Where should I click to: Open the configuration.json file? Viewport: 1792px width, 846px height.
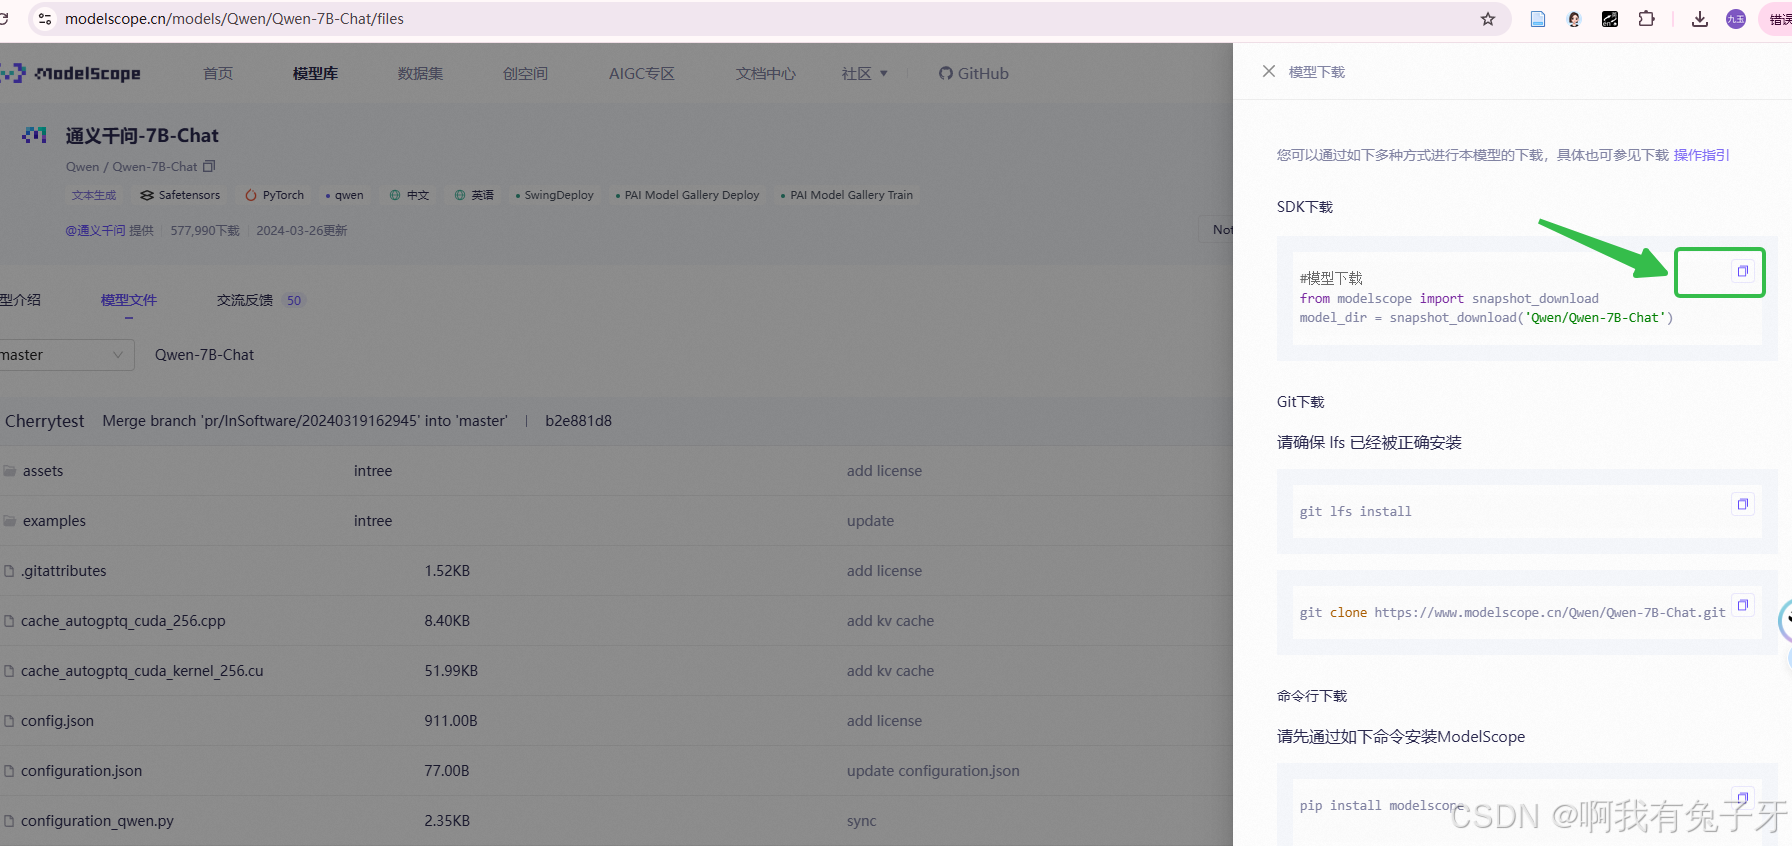(x=81, y=771)
